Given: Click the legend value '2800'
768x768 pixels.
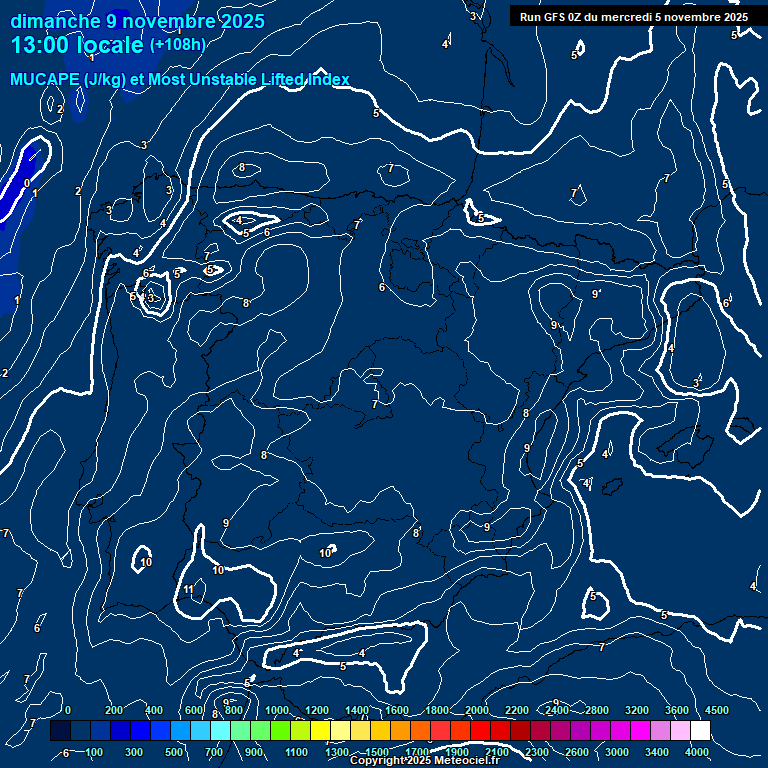Looking at the screenshot, I should pos(597,710).
